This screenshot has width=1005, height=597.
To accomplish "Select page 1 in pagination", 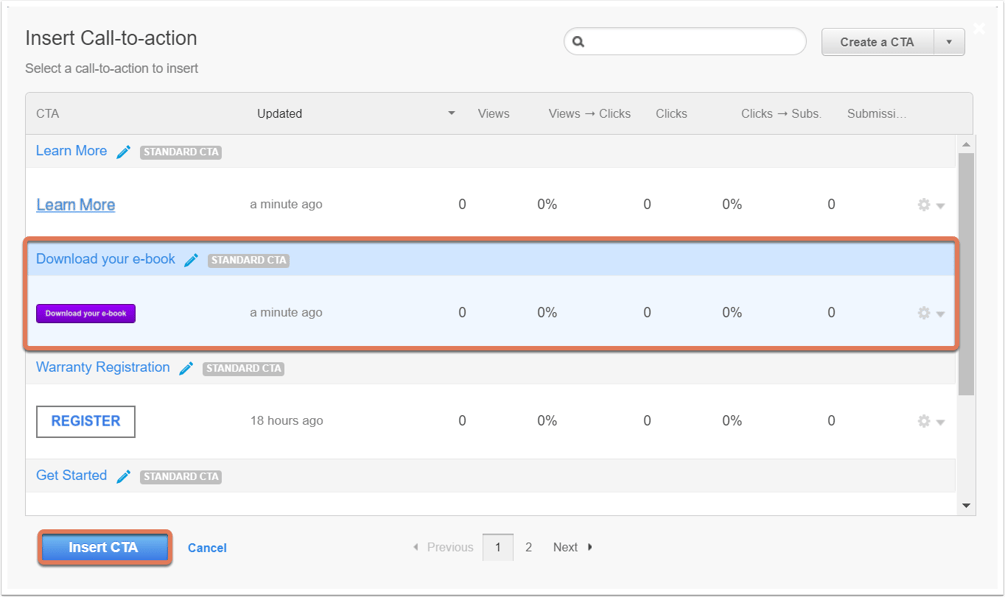I will click(498, 547).
